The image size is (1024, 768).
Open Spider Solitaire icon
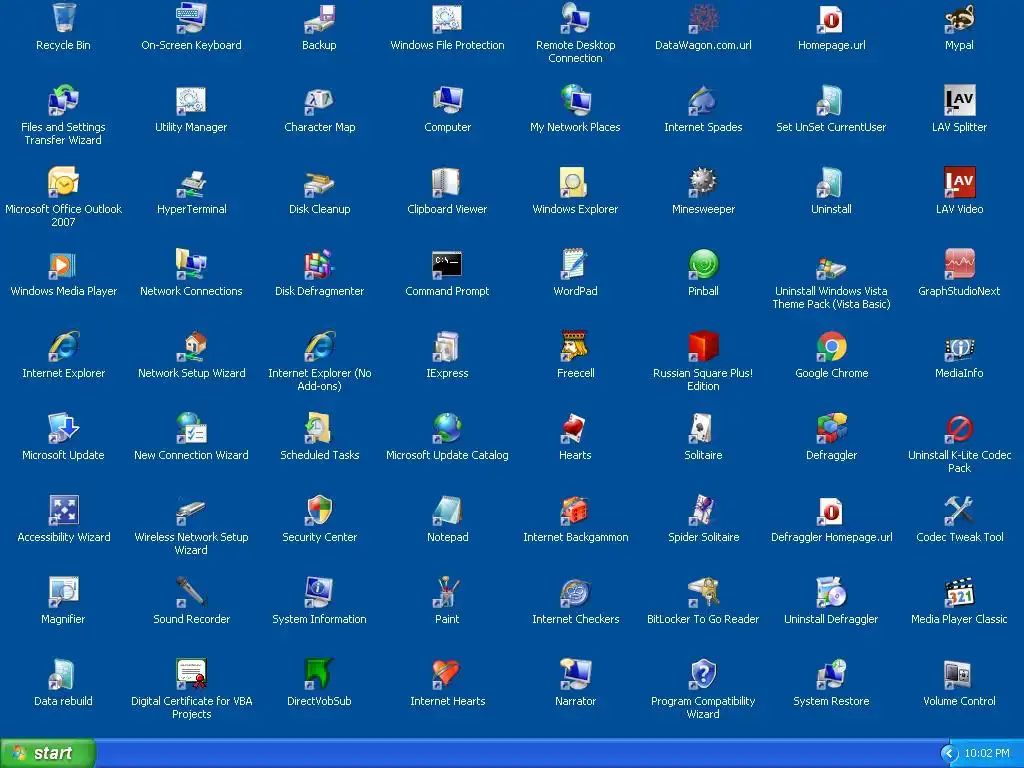[x=703, y=510]
